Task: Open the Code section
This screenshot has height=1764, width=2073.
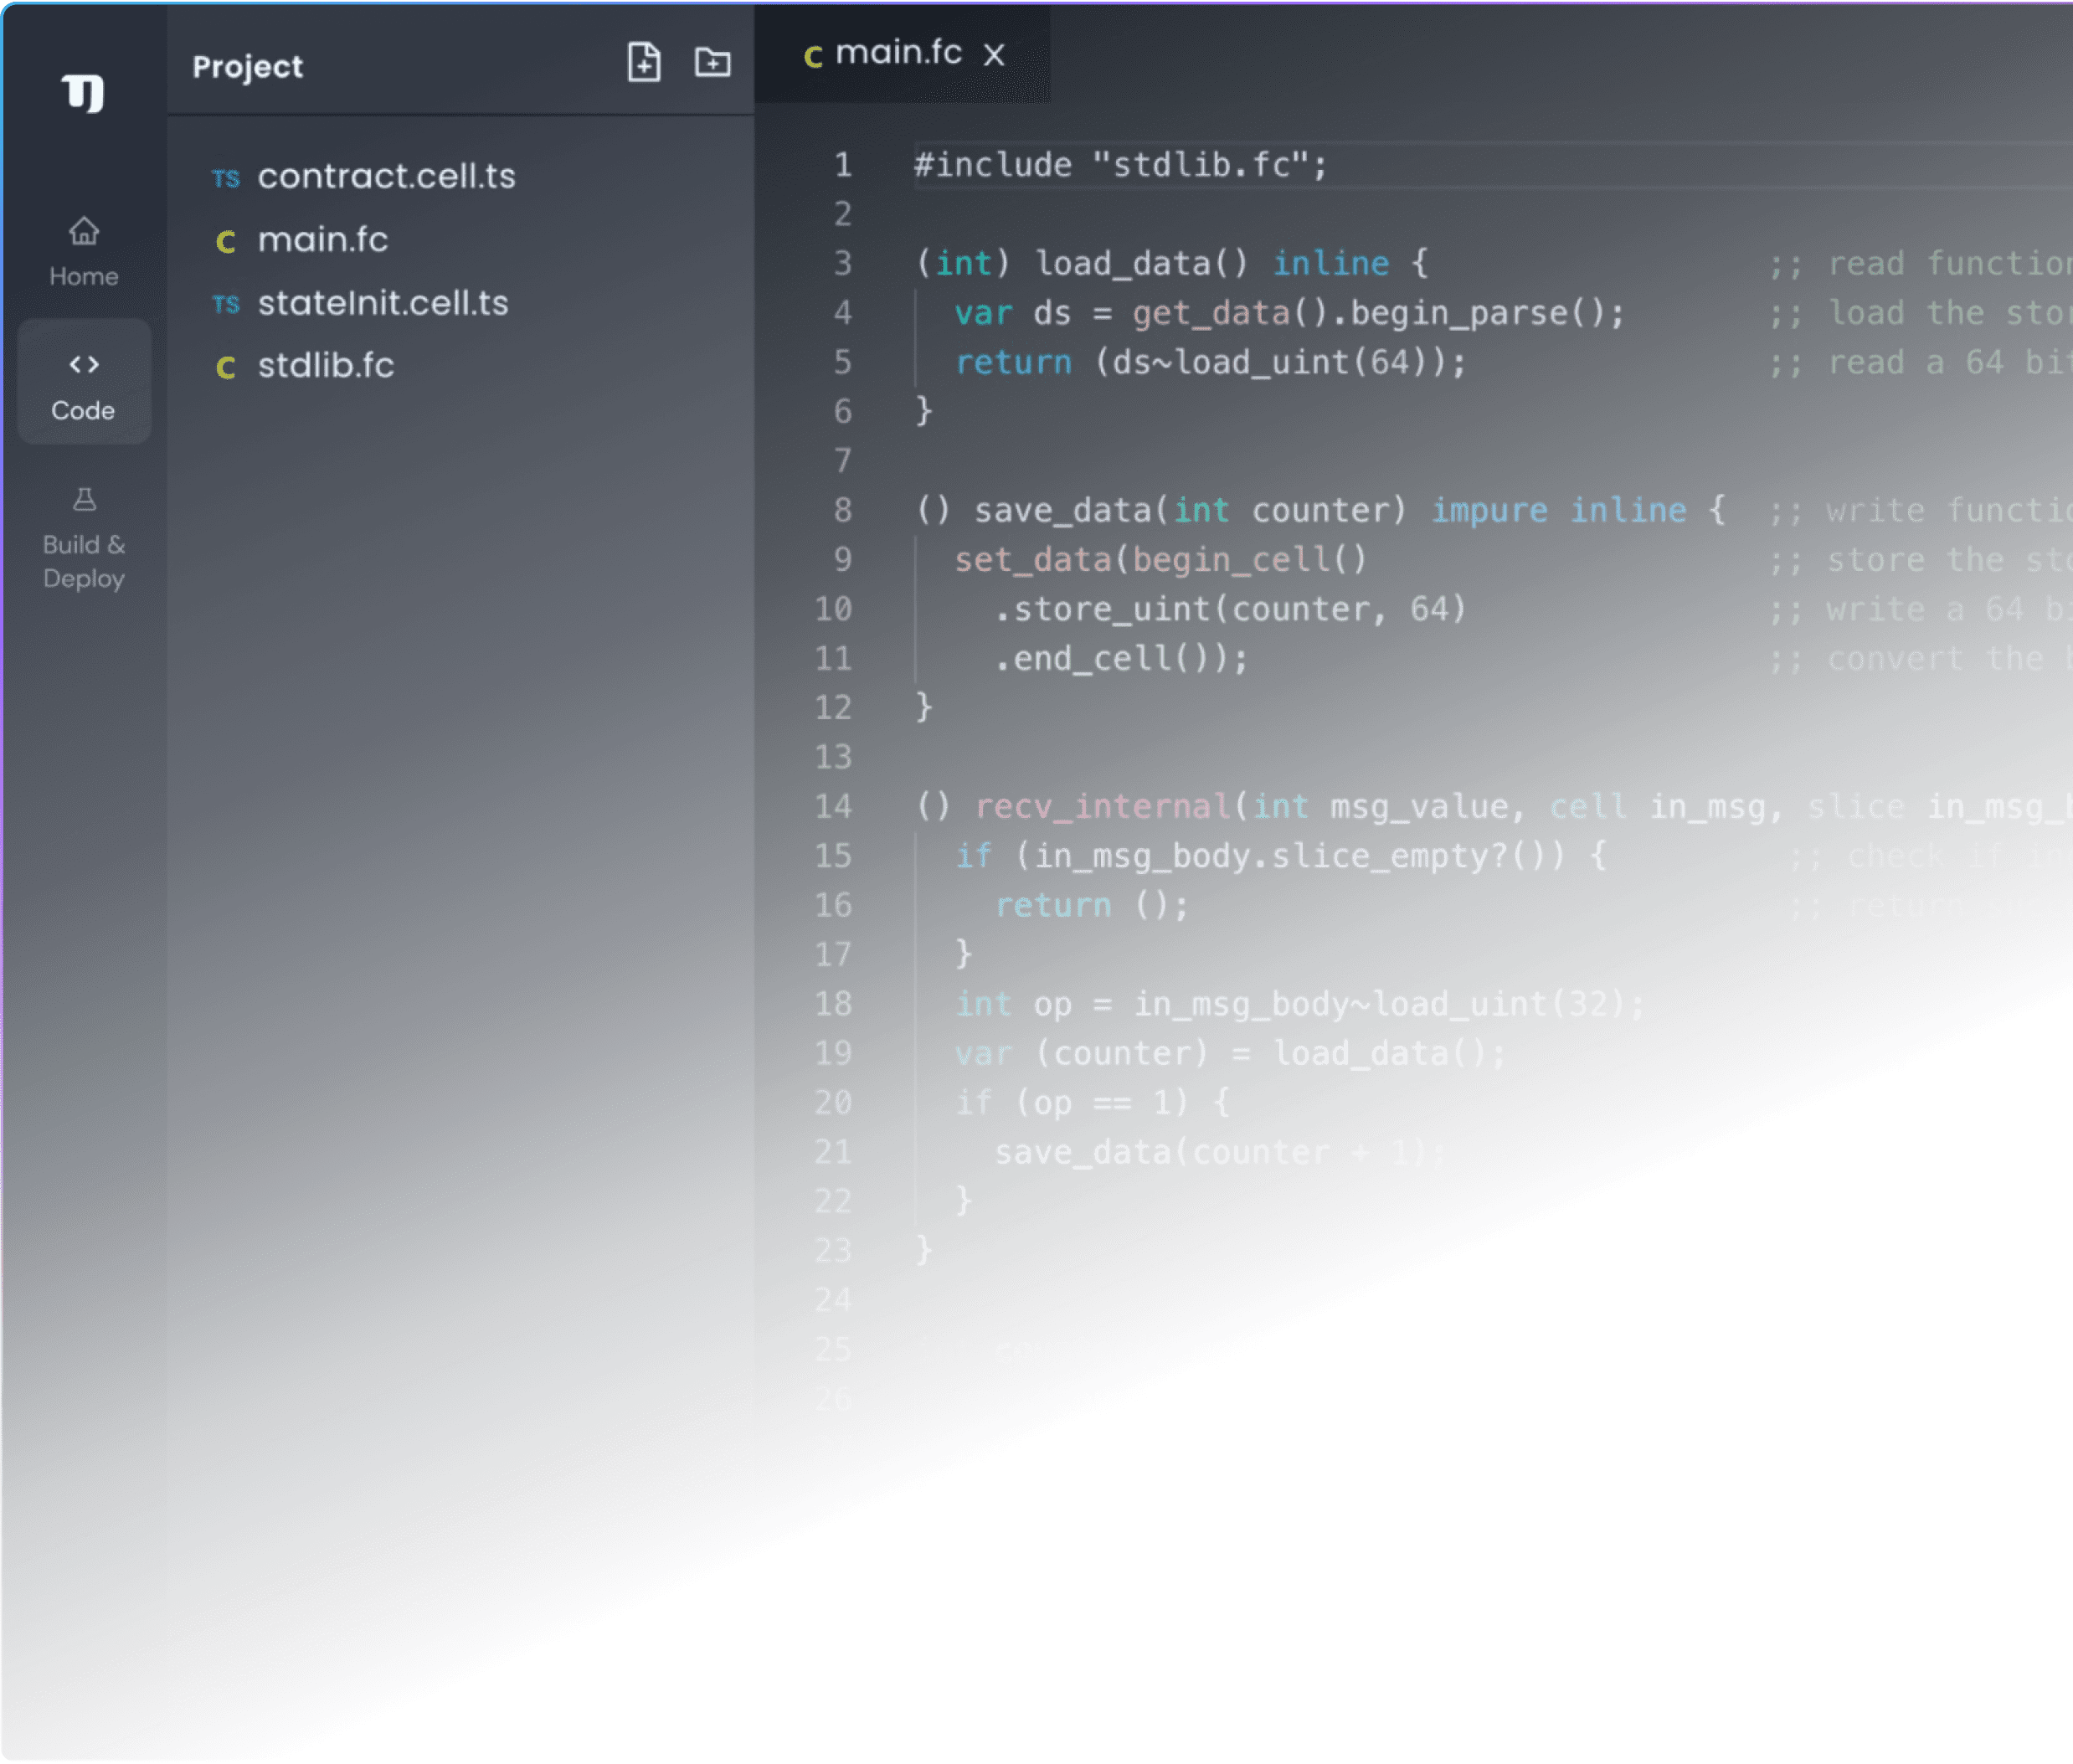Action: click(84, 384)
